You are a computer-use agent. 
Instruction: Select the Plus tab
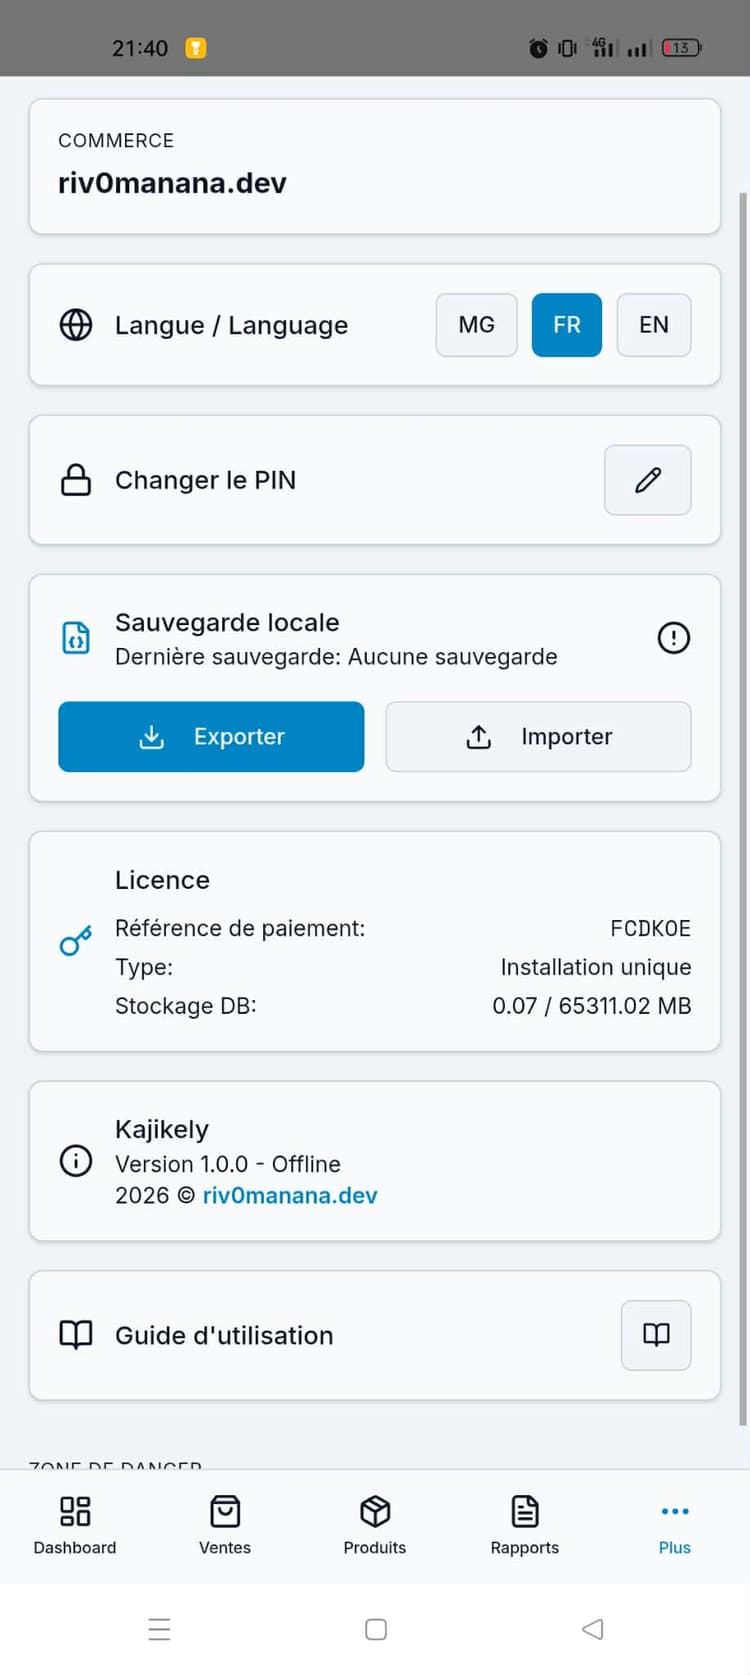click(675, 1525)
